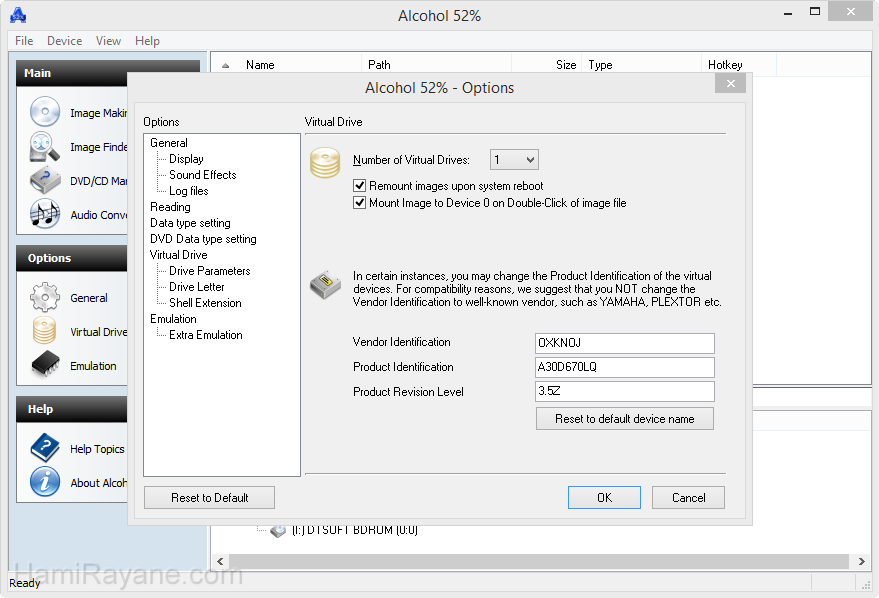Click the Image Making Wizard disc icon

(45, 112)
